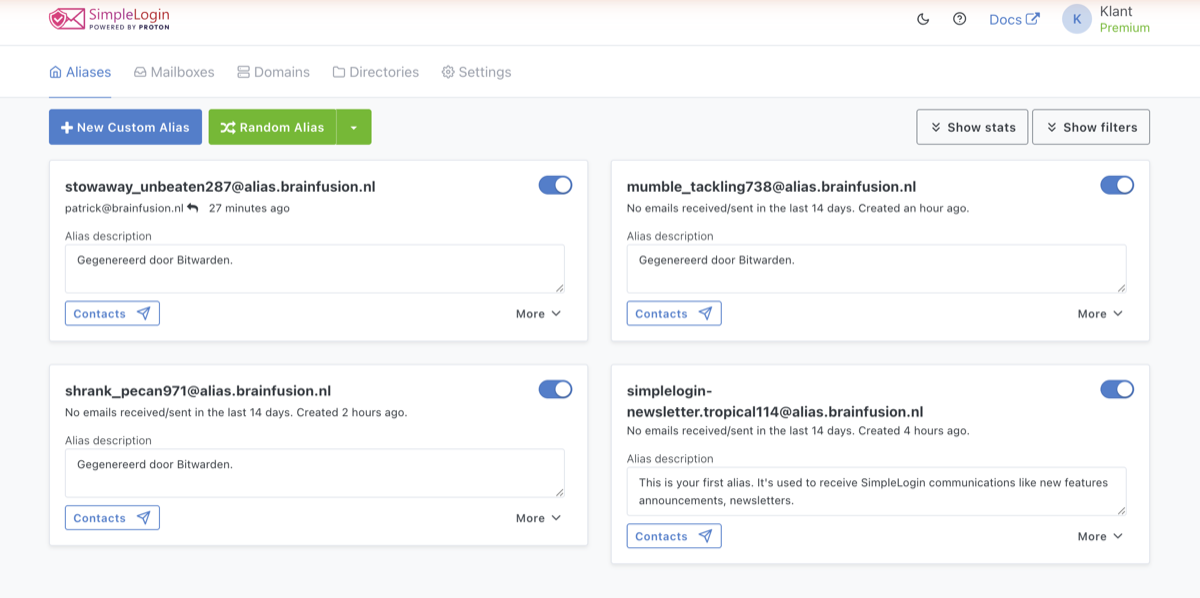
Task: Open the Docs external link
Action: 1014,19
